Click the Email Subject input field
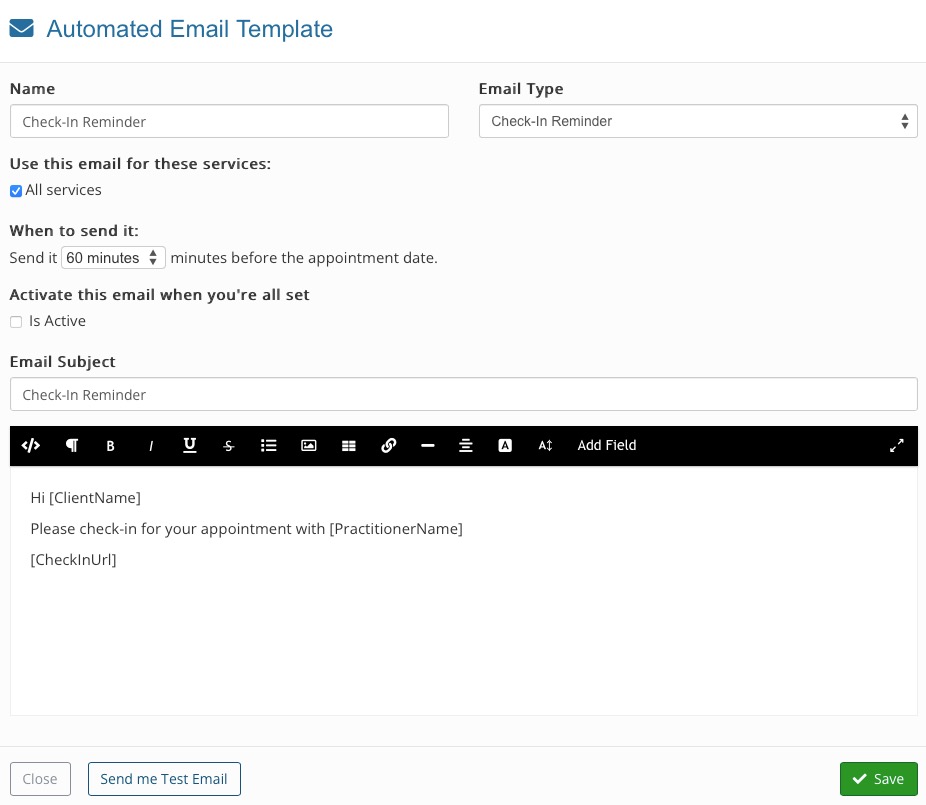This screenshot has height=805, width=926. coord(464,394)
